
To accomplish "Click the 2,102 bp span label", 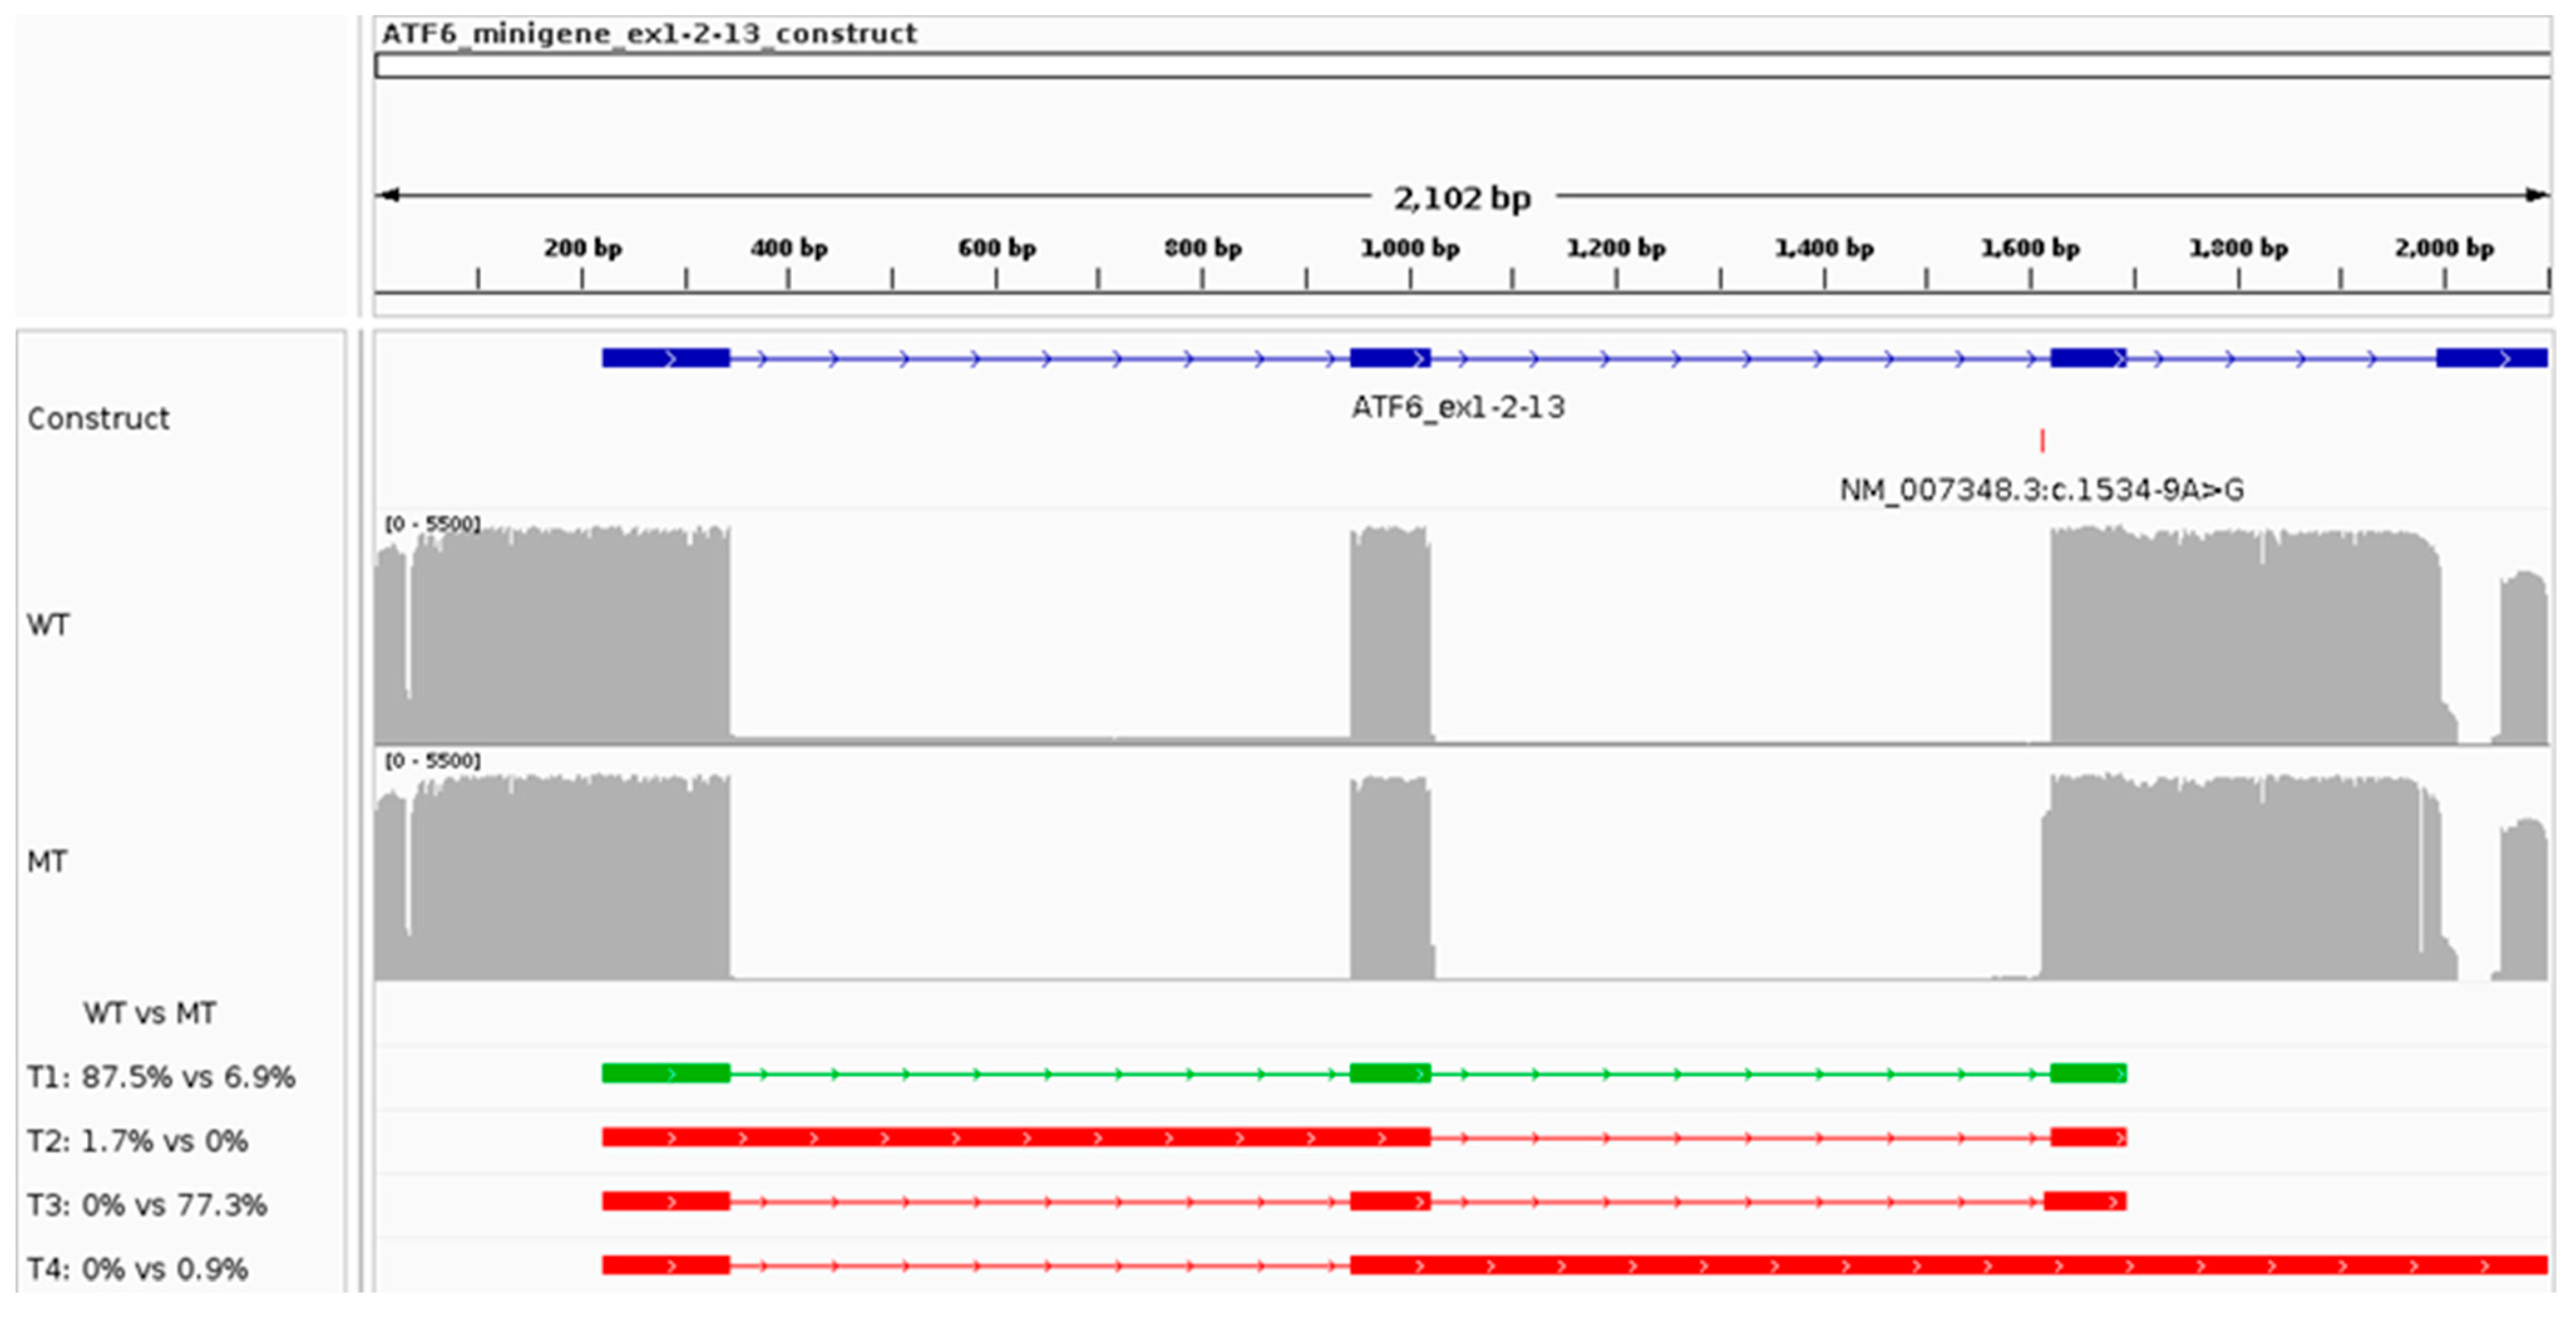I will (1462, 198).
